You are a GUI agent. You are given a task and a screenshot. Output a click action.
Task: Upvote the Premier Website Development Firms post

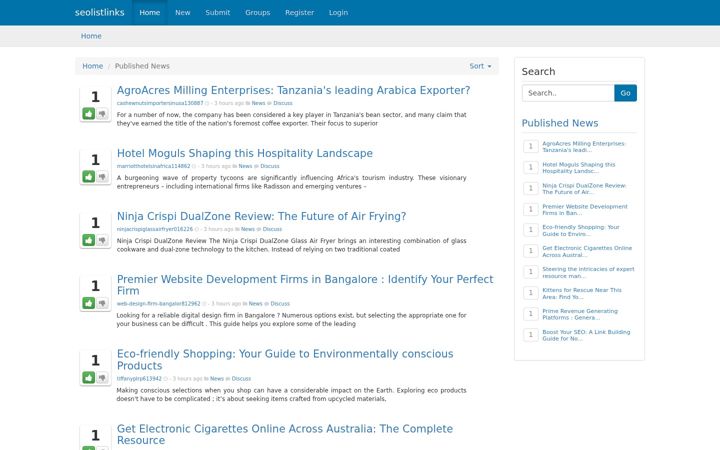coord(89,303)
